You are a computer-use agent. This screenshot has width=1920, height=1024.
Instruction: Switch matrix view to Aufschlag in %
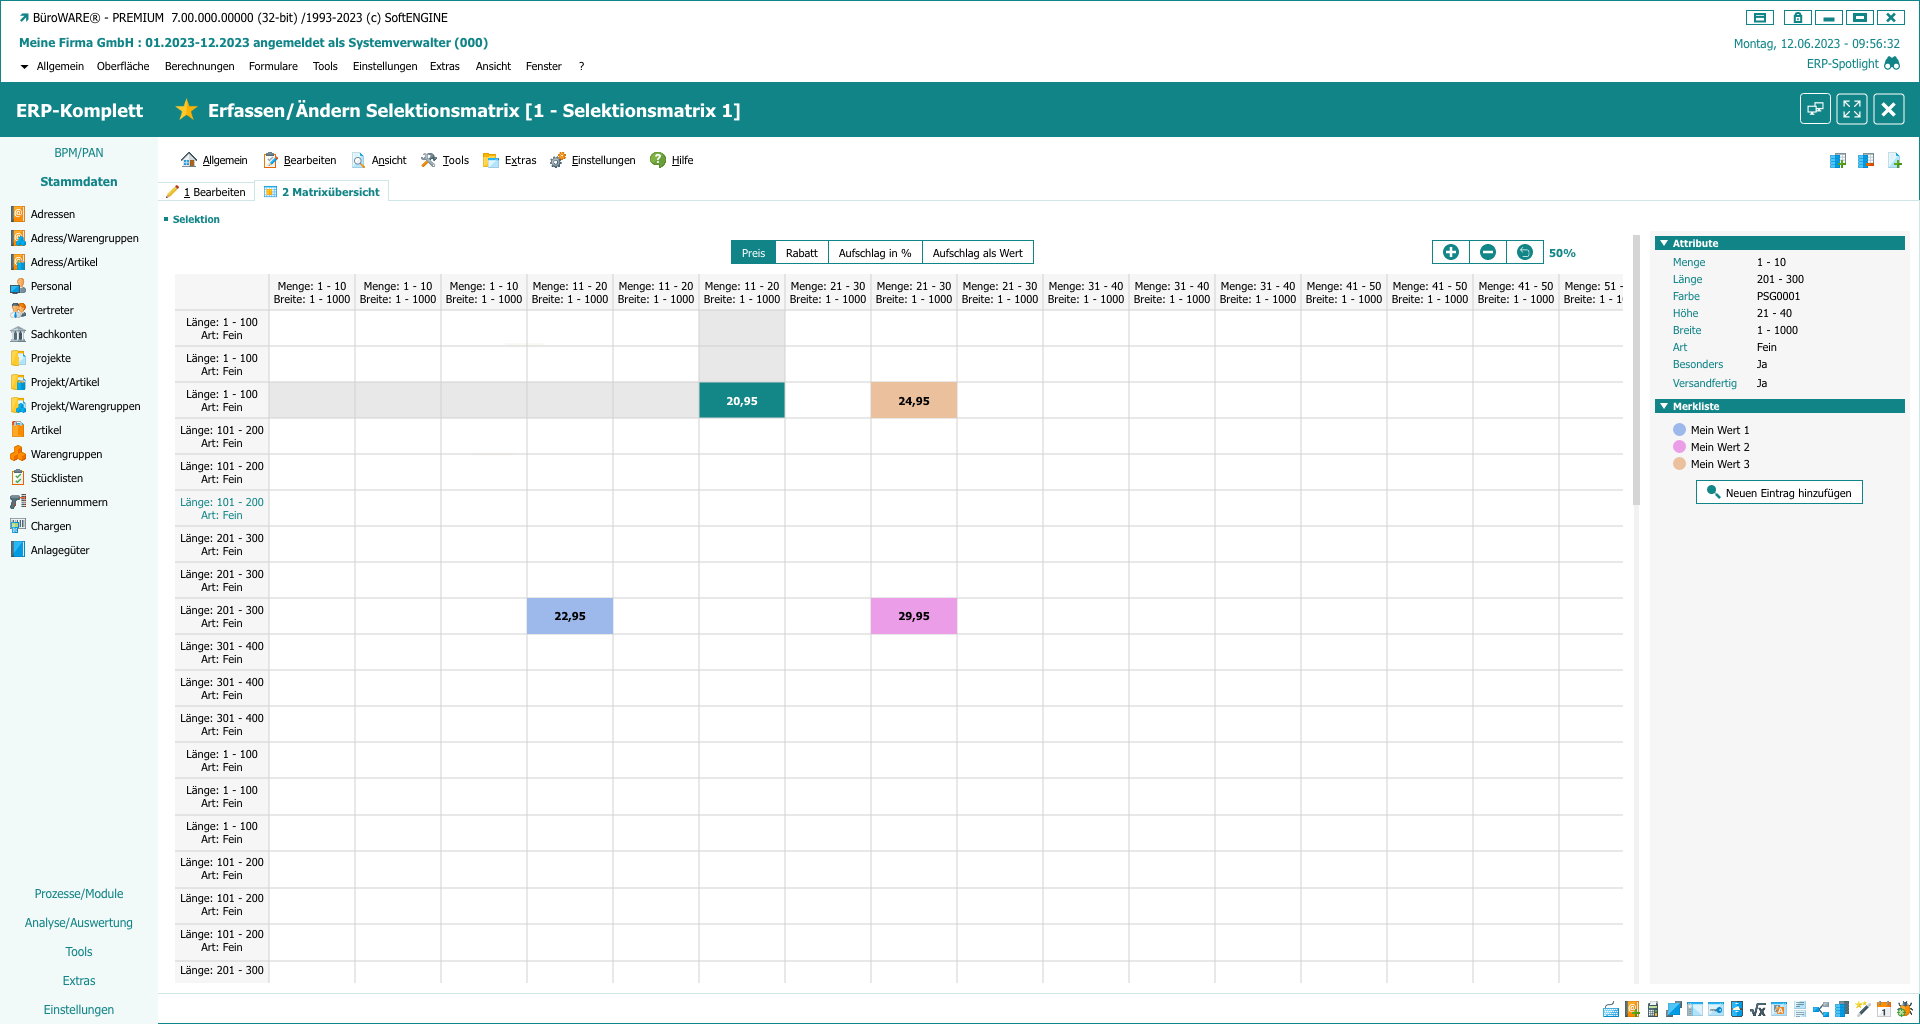click(x=874, y=253)
